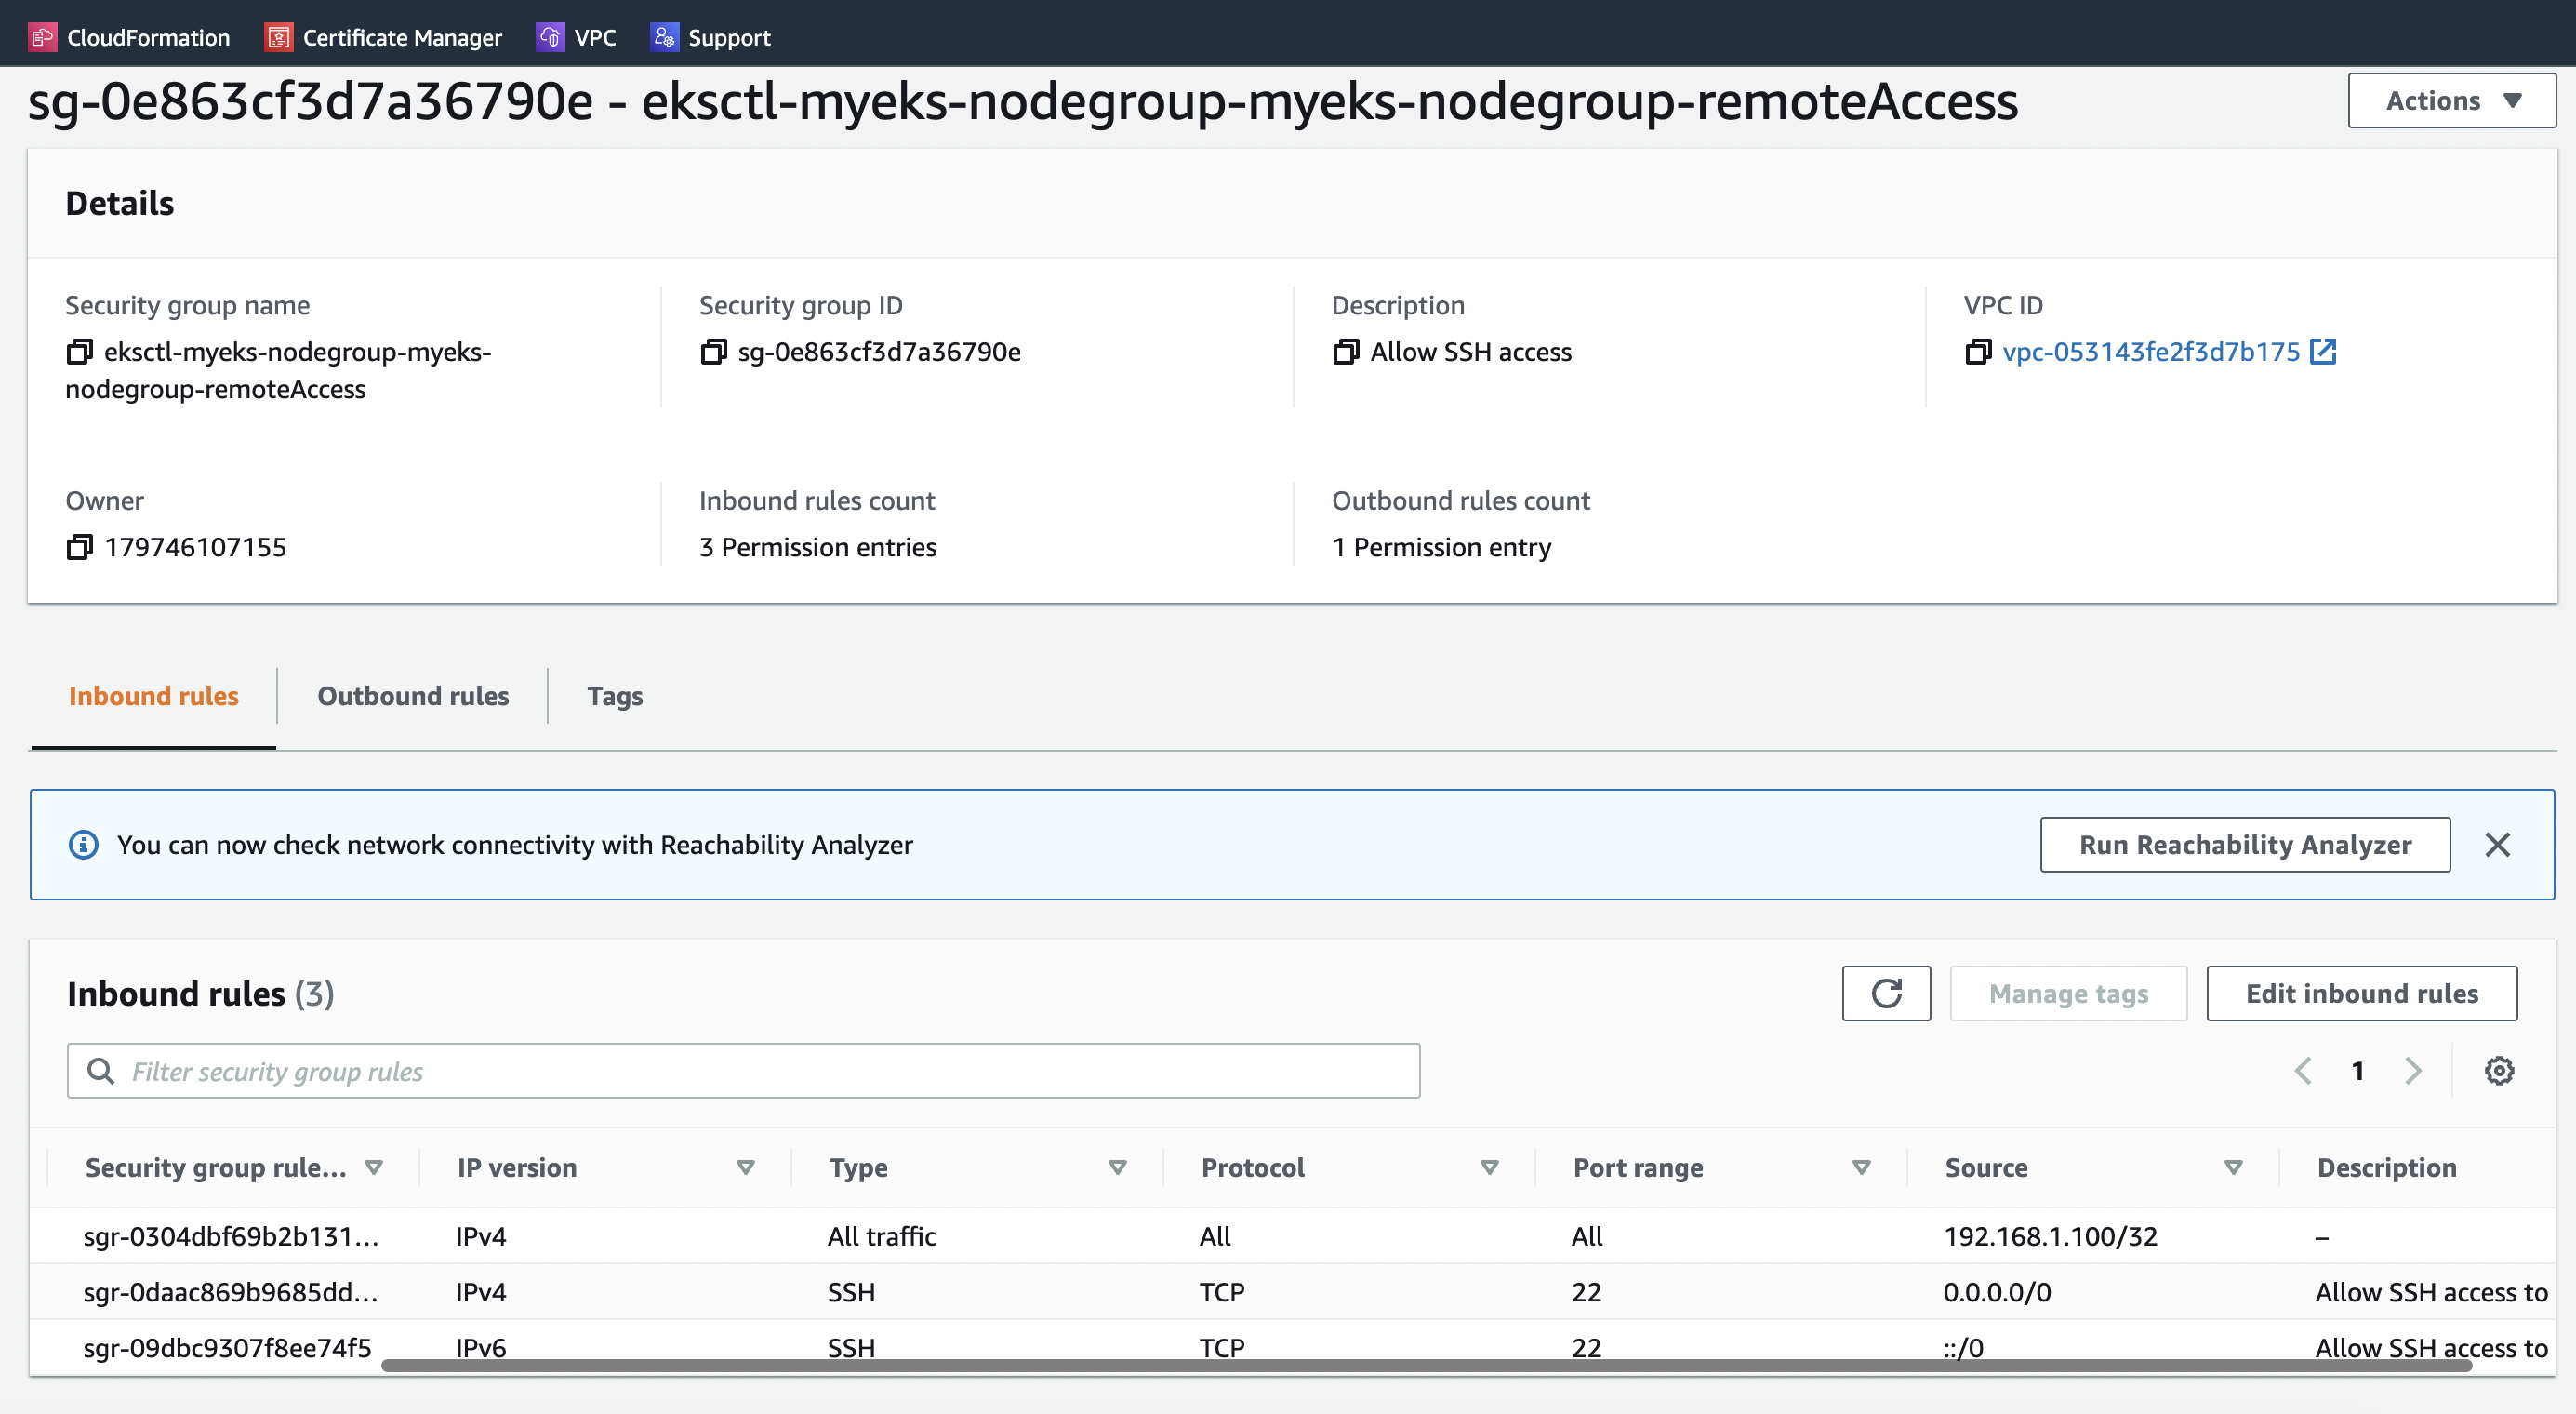Open the CloudFormation shortcut
The height and width of the screenshot is (1414, 2576).
click(x=130, y=37)
